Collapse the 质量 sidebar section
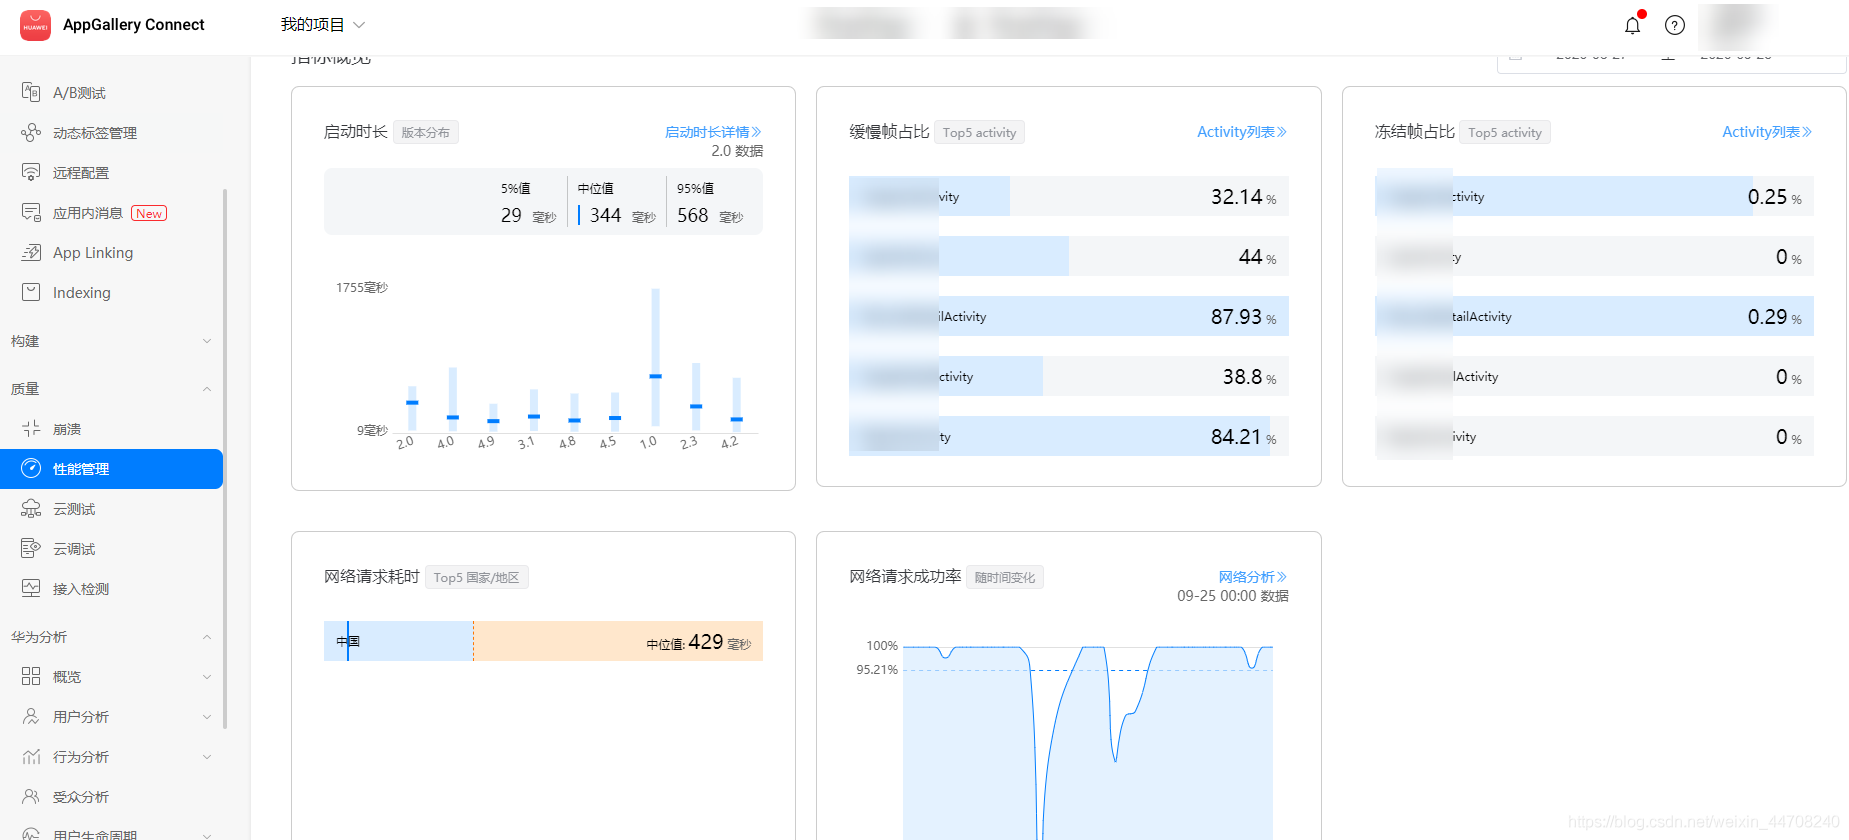This screenshot has width=1849, height=840. [207, 389]
